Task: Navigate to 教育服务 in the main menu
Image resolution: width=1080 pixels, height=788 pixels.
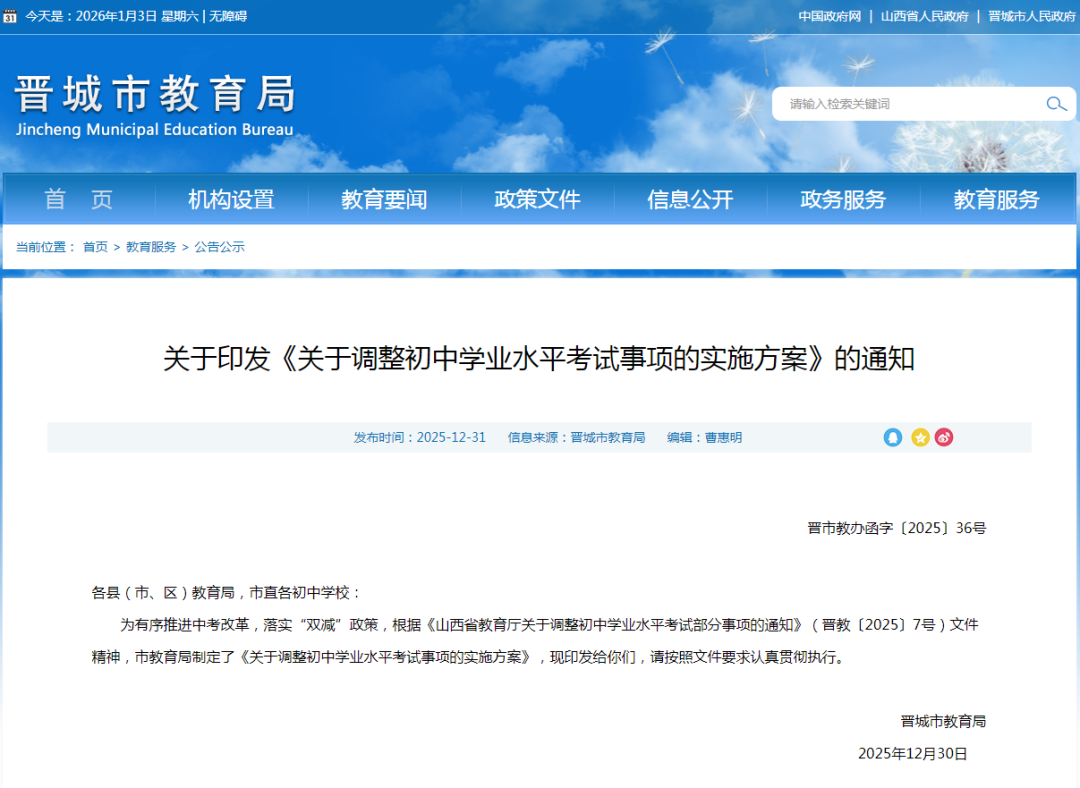Action: click(996, 199)
